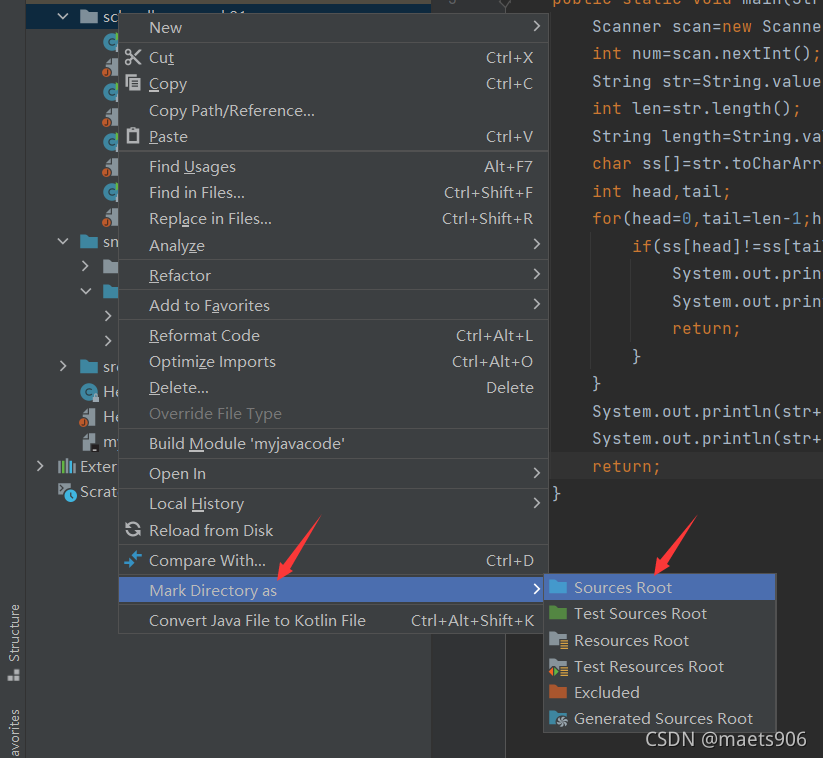The width and height of the screenshot is (823, 758).
Task: Click the Test Resources Root folder icon
Action: click(x=558, y=667)
